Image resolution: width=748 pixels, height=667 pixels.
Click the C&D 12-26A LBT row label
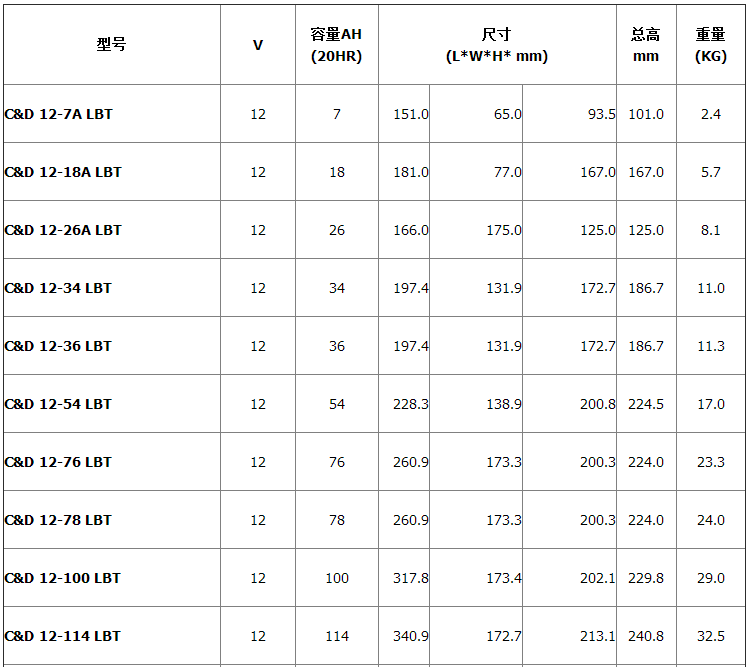point(63,230)
